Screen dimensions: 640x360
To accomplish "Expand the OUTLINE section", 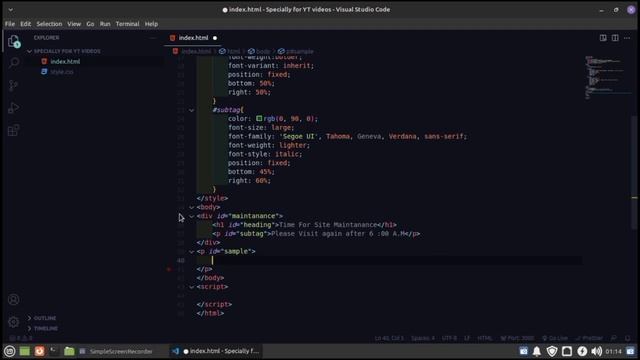I will (x=45, y=318).
